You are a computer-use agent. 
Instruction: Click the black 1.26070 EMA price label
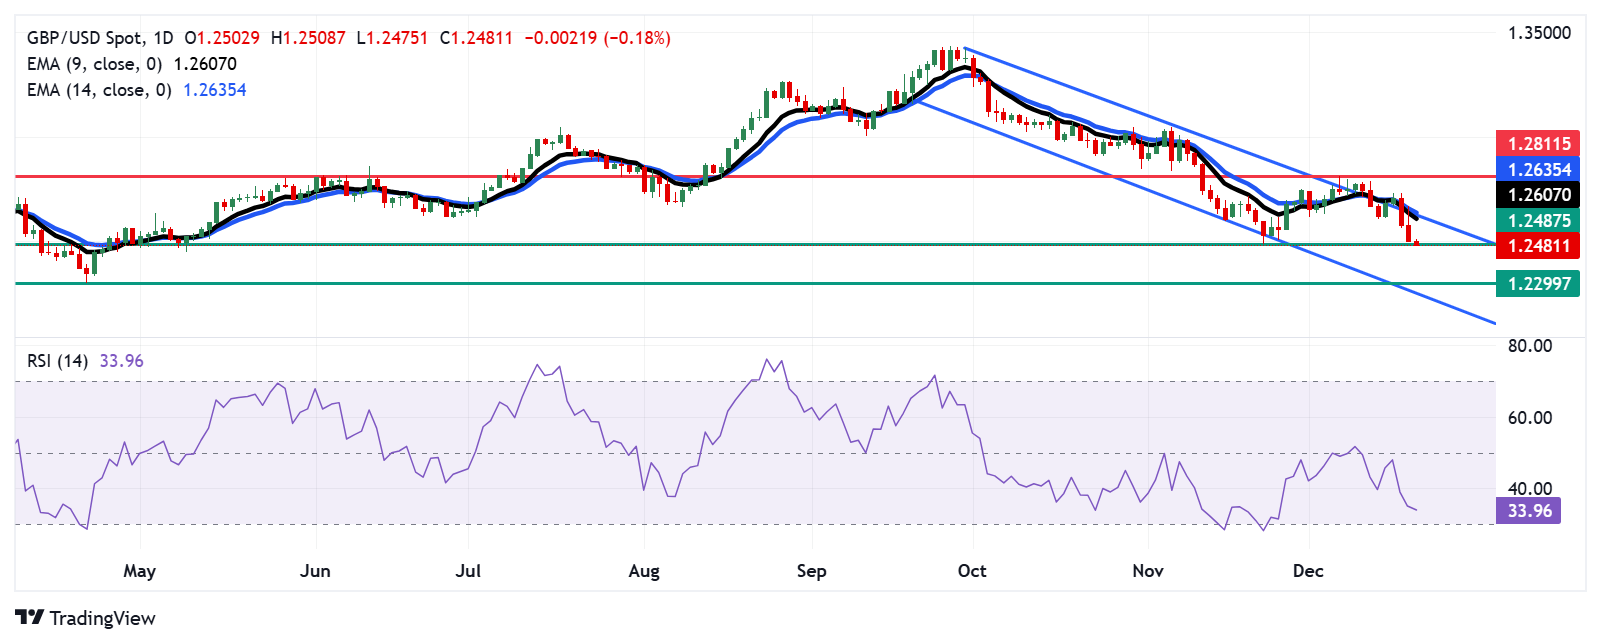1538,195
